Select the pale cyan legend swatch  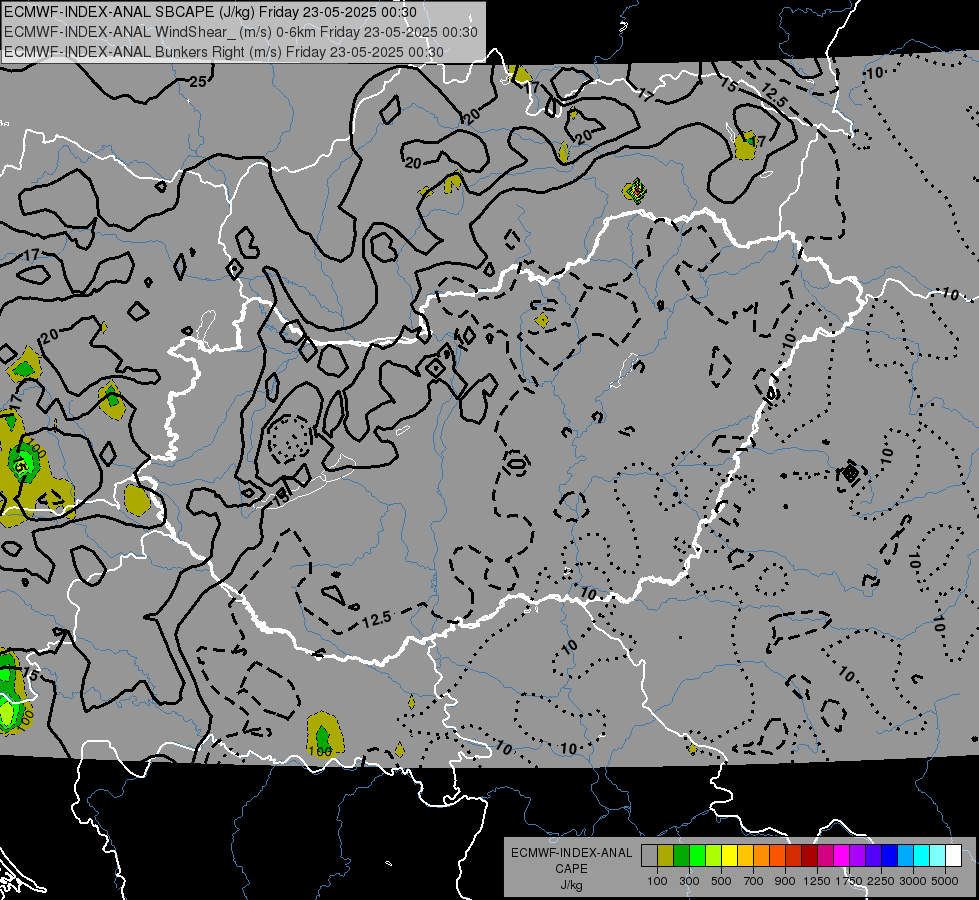938,856
